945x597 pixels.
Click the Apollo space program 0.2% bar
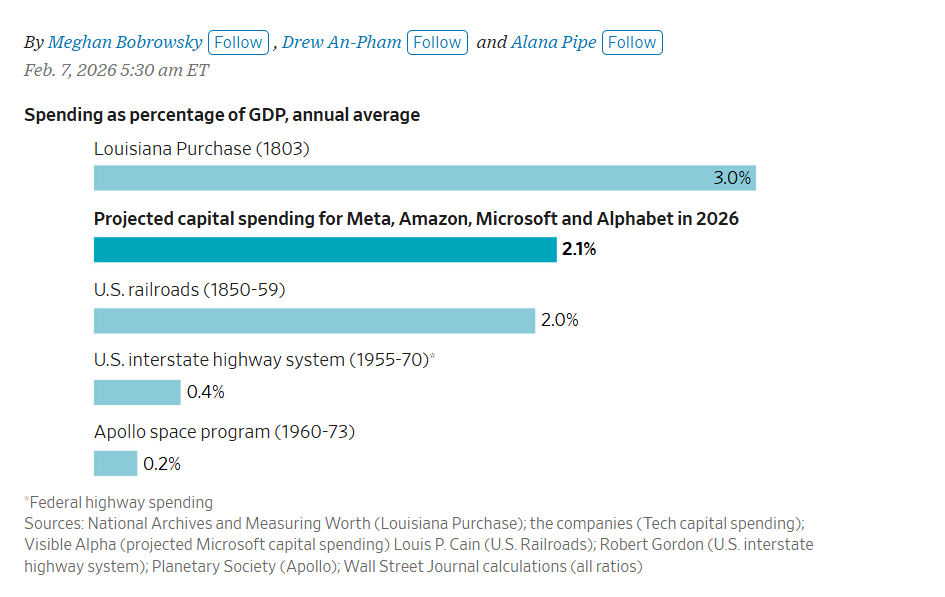point(115,464)
